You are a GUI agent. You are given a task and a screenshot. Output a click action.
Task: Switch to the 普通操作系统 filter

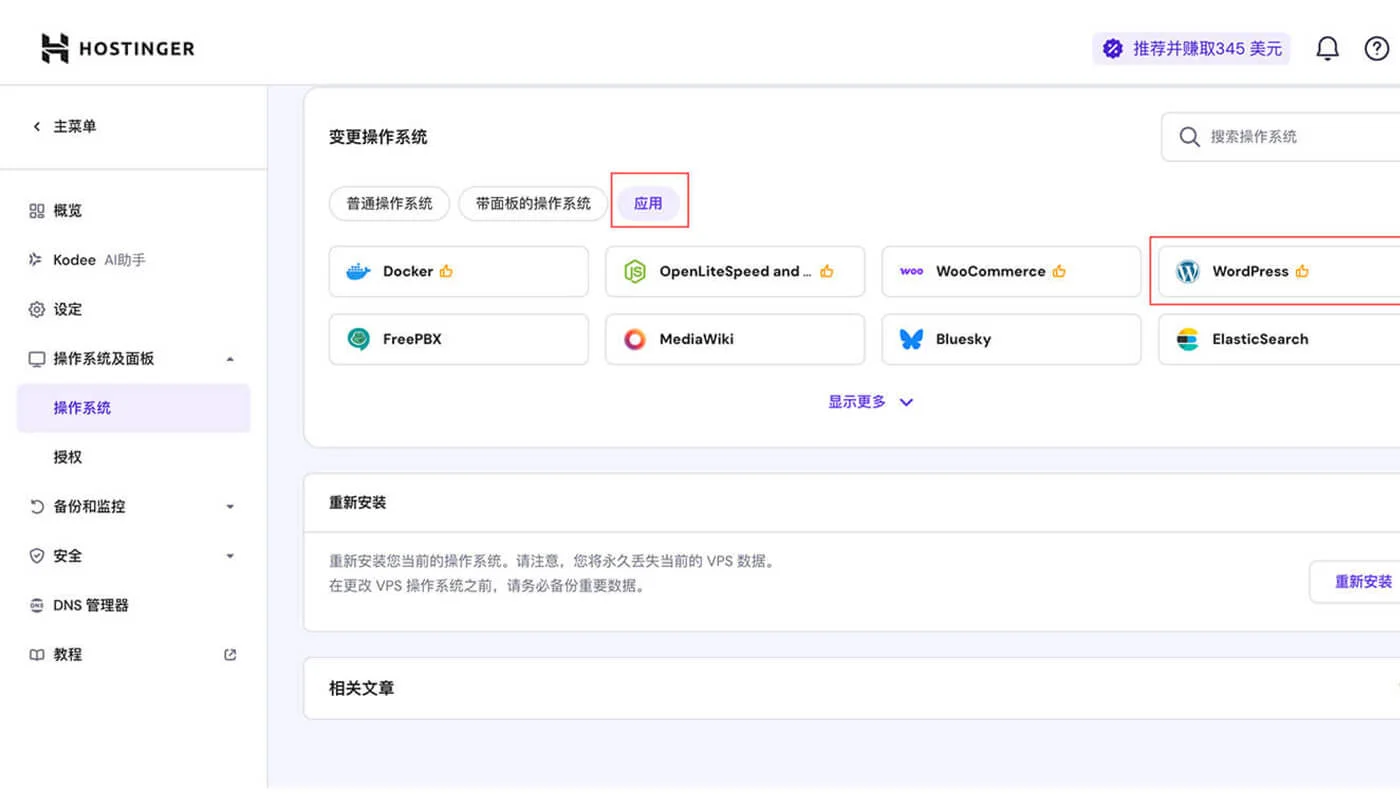[x=389, y=203]
